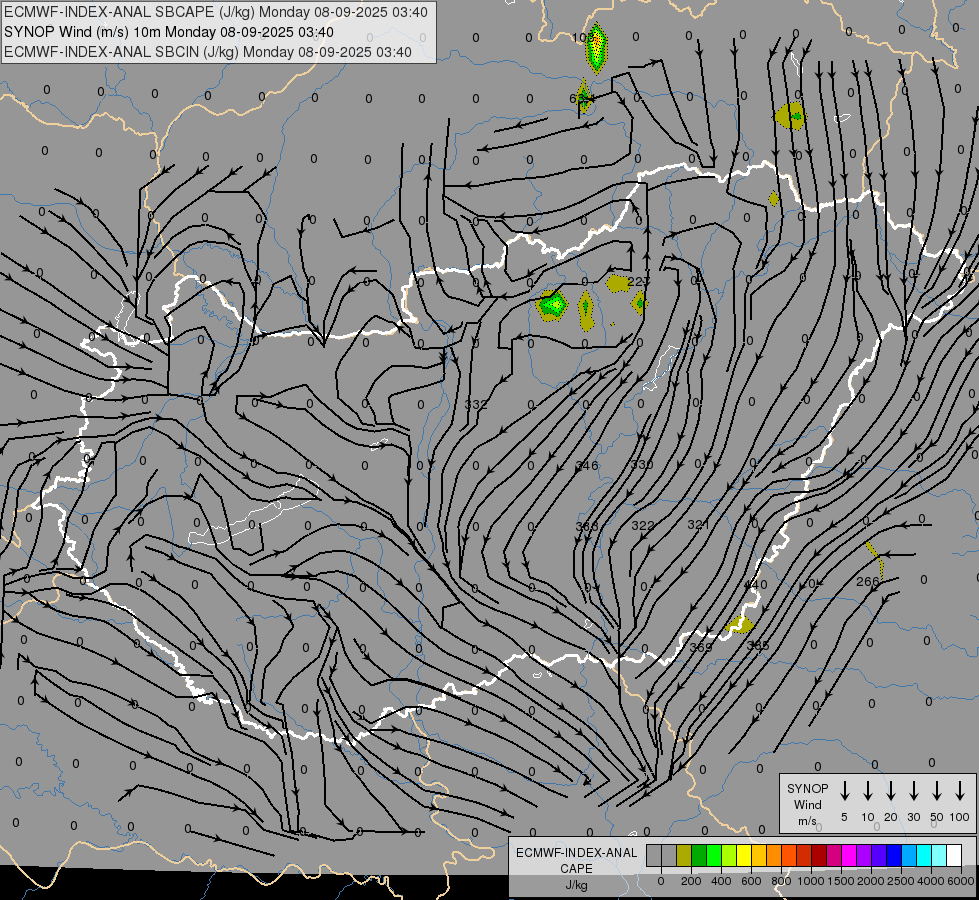This screenshot has height=900, width=979.
Task: Select the bright green swatch in the CAPE scale
Action: tap(714, 855)
